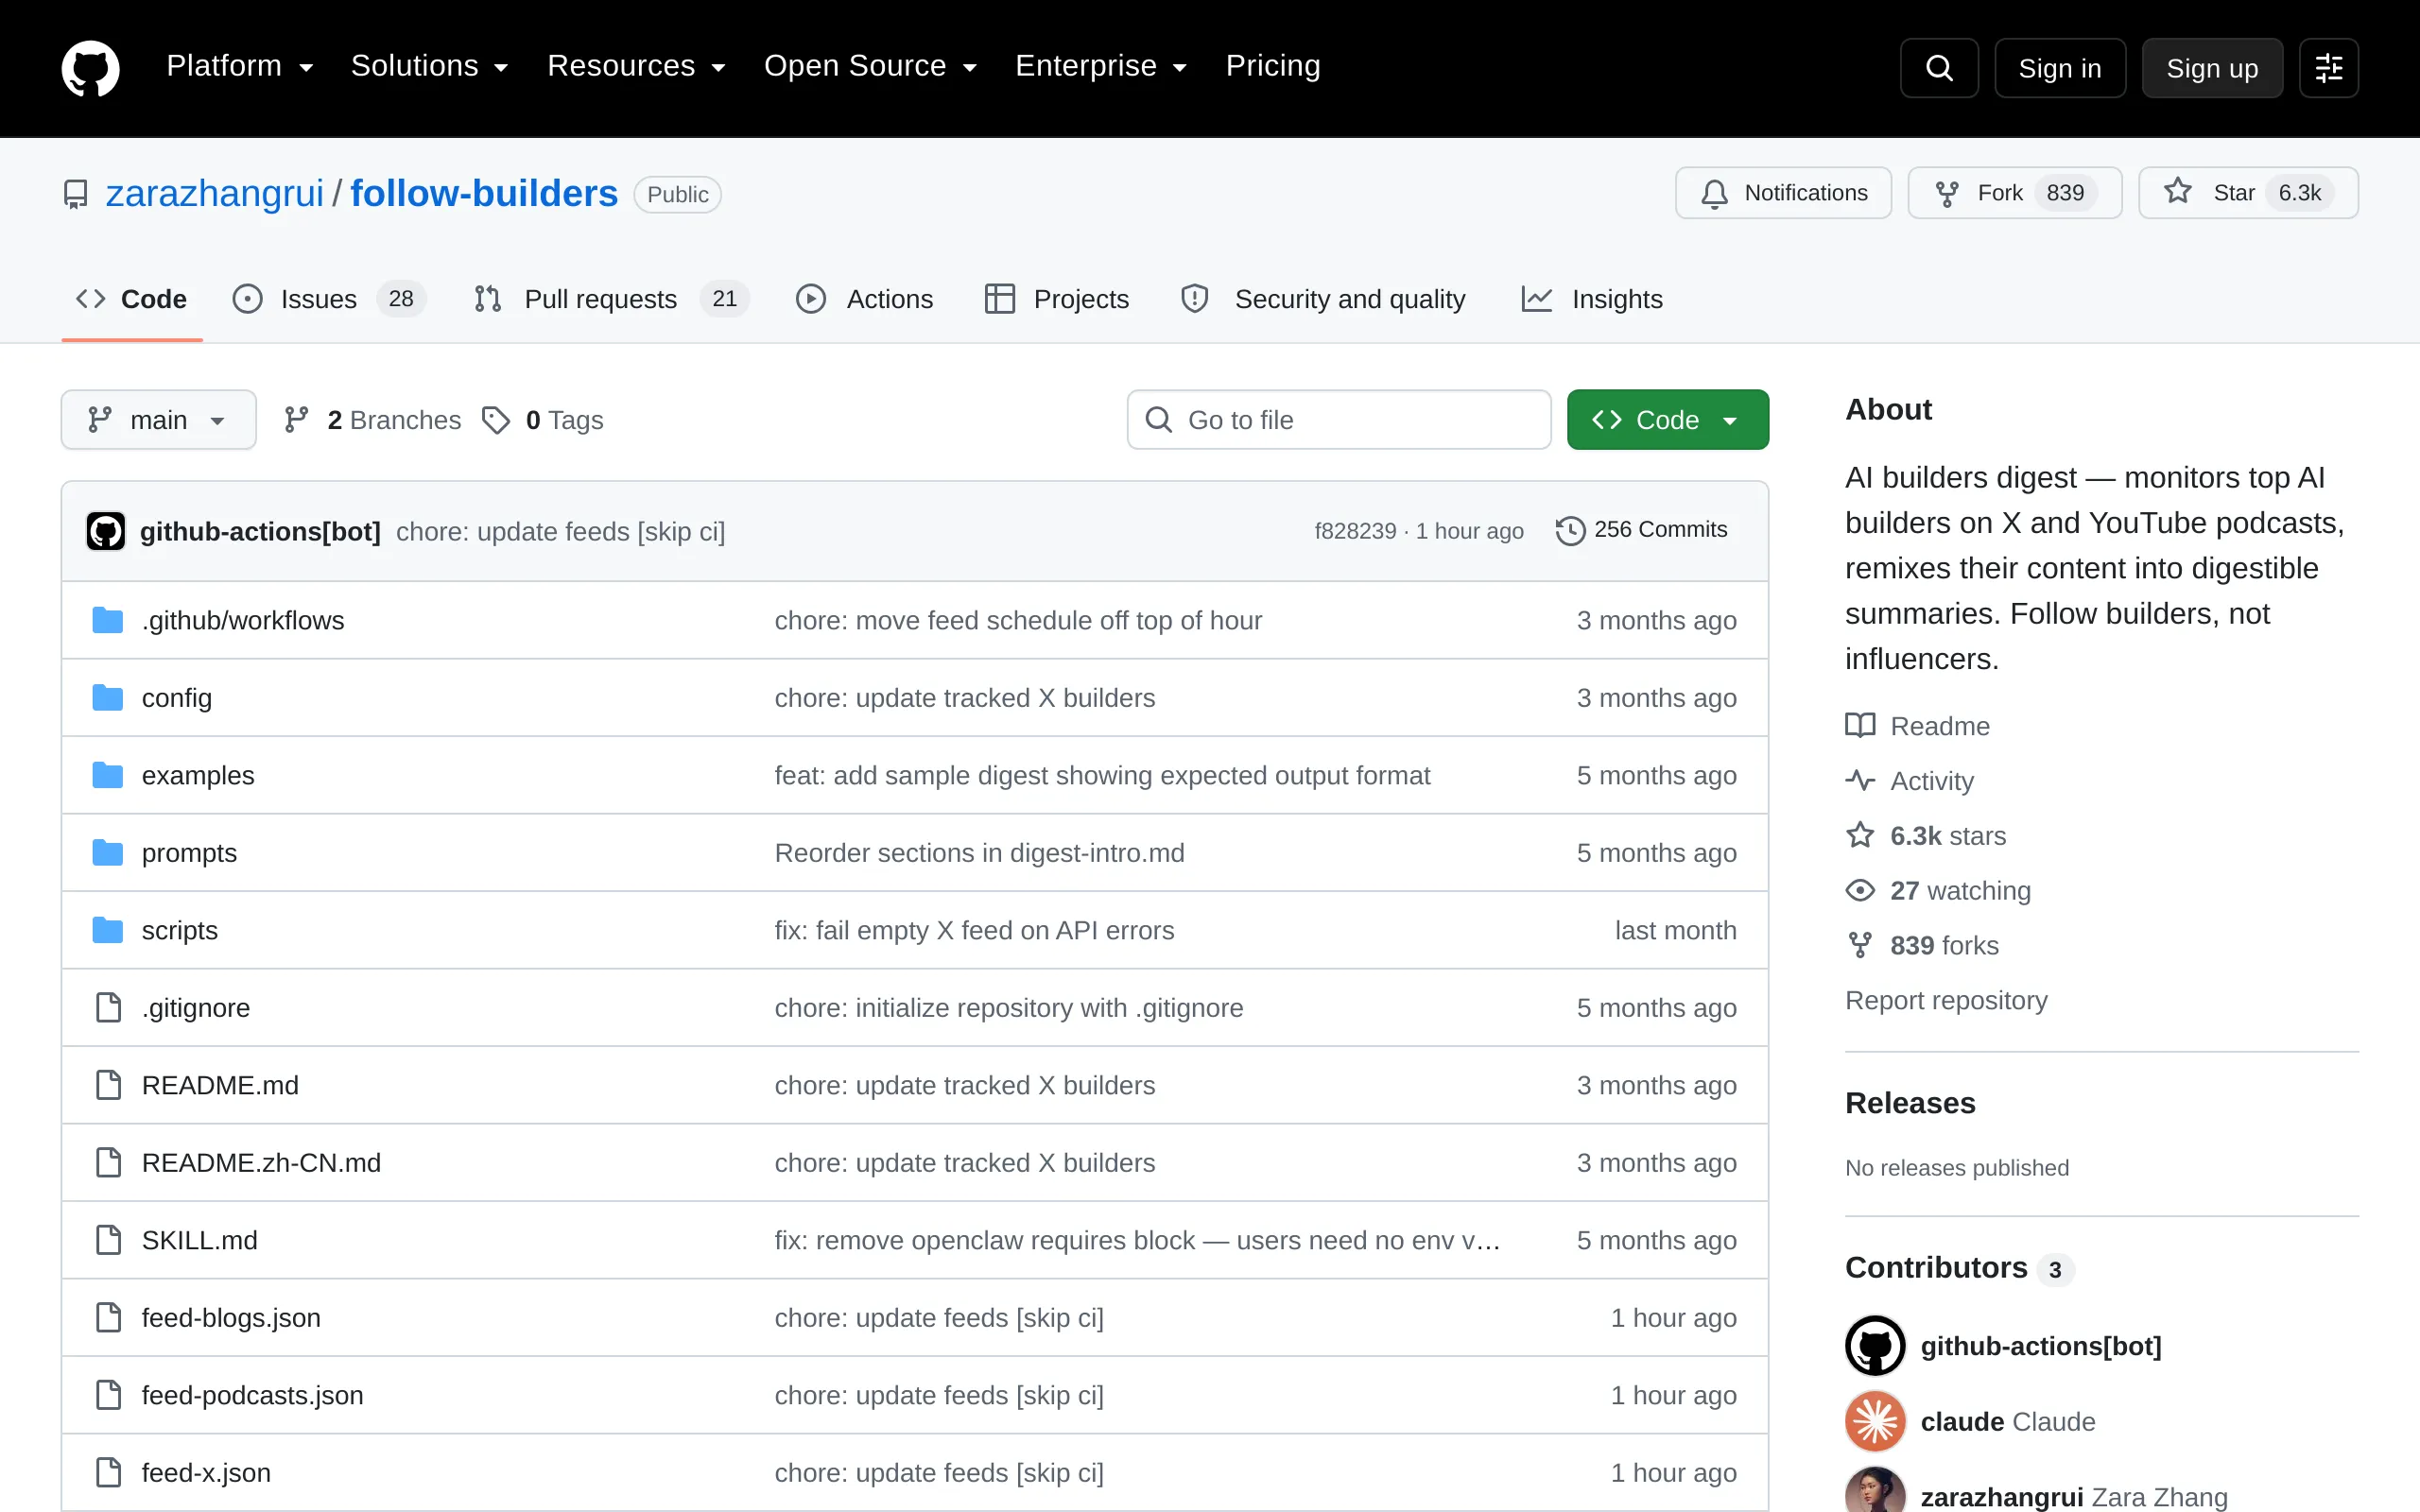Click the fork icon in Fork button
The height and width of the screenshot is (1512, 2420).
(1946, 193)
